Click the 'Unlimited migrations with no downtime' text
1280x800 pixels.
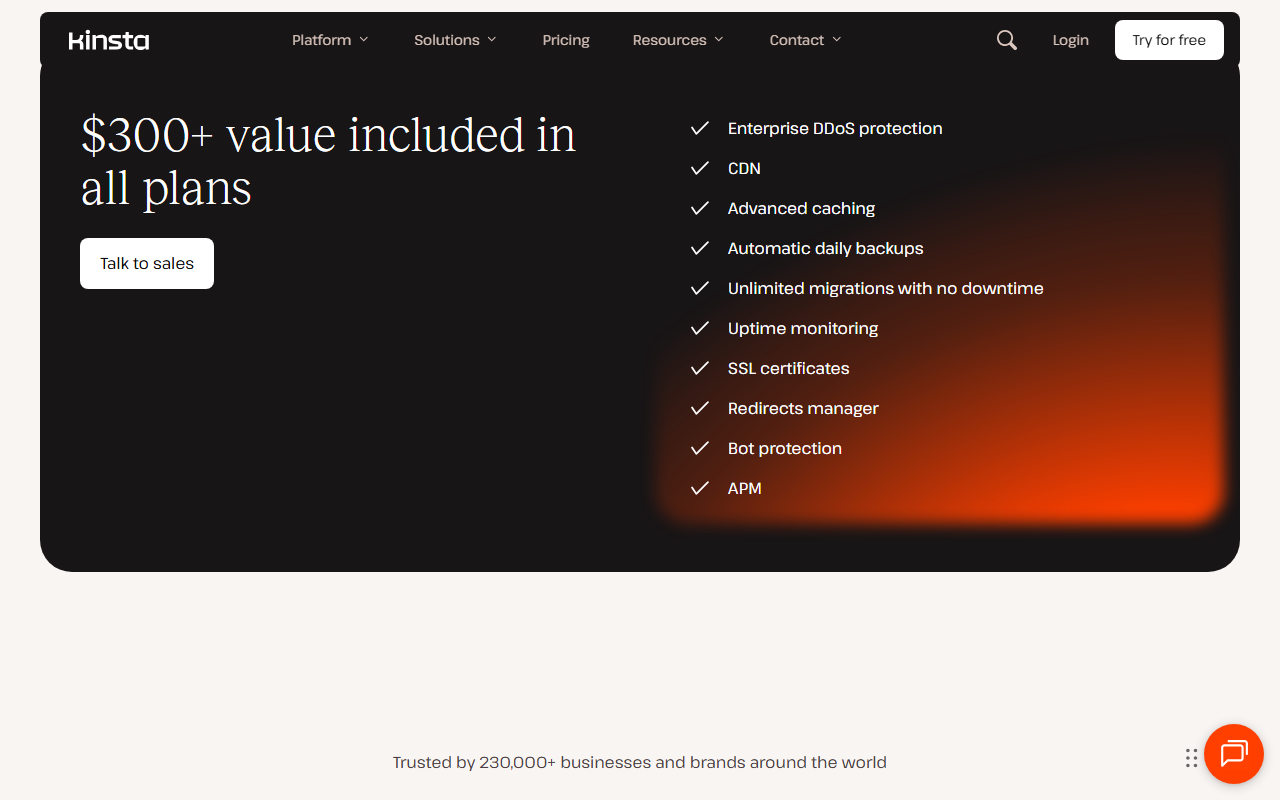click(x=886, y=288)
